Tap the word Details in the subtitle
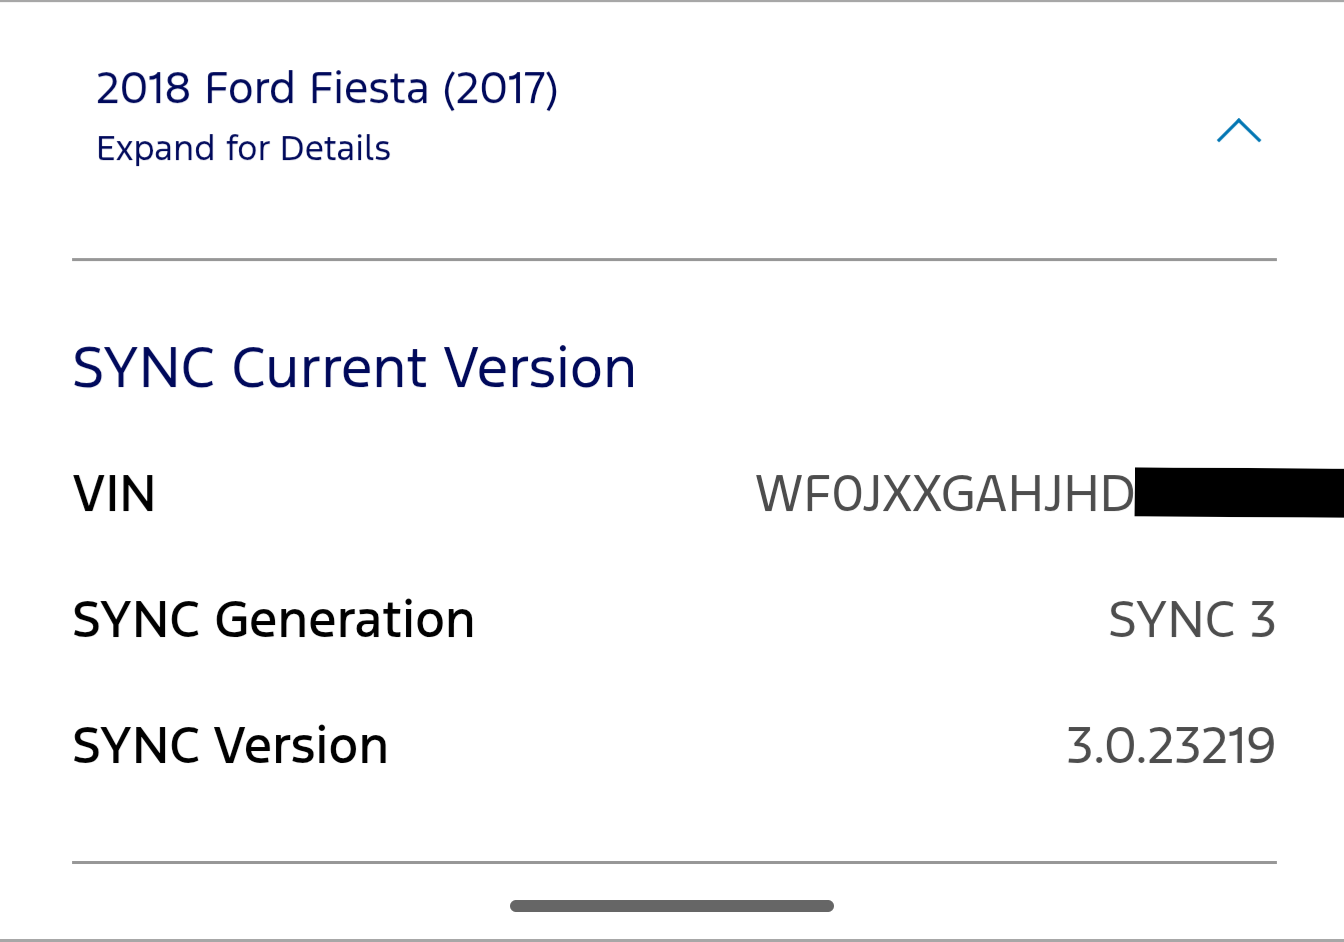This screenshot has height=942, width=1344. 335,148
